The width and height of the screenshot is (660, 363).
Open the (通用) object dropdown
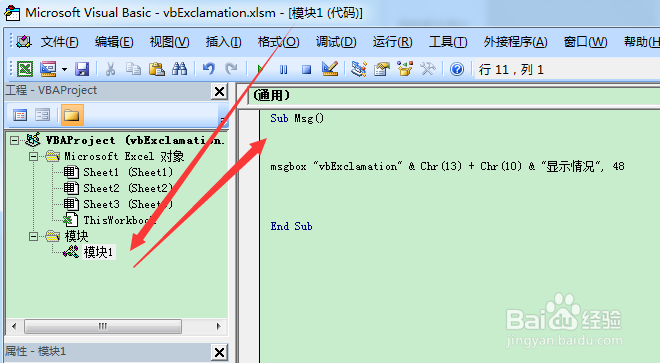point(455,96)
